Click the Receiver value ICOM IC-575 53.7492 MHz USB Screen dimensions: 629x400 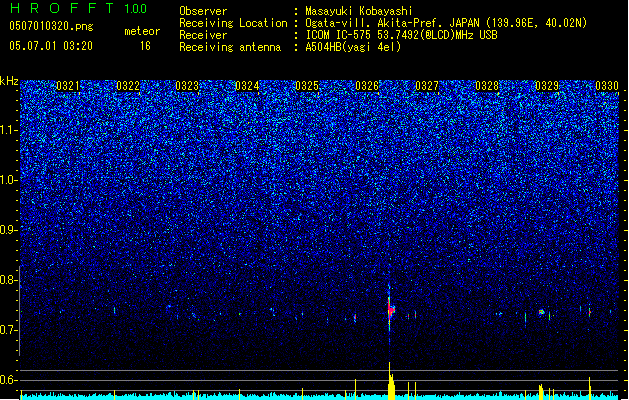pos(401,35)
